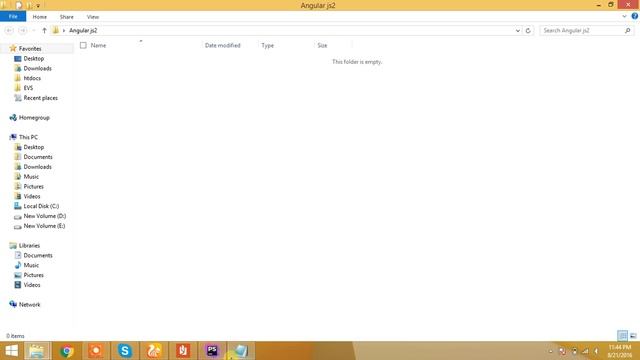Sort by the Type column
640x360 pixels.
click(x=267, y=45)
